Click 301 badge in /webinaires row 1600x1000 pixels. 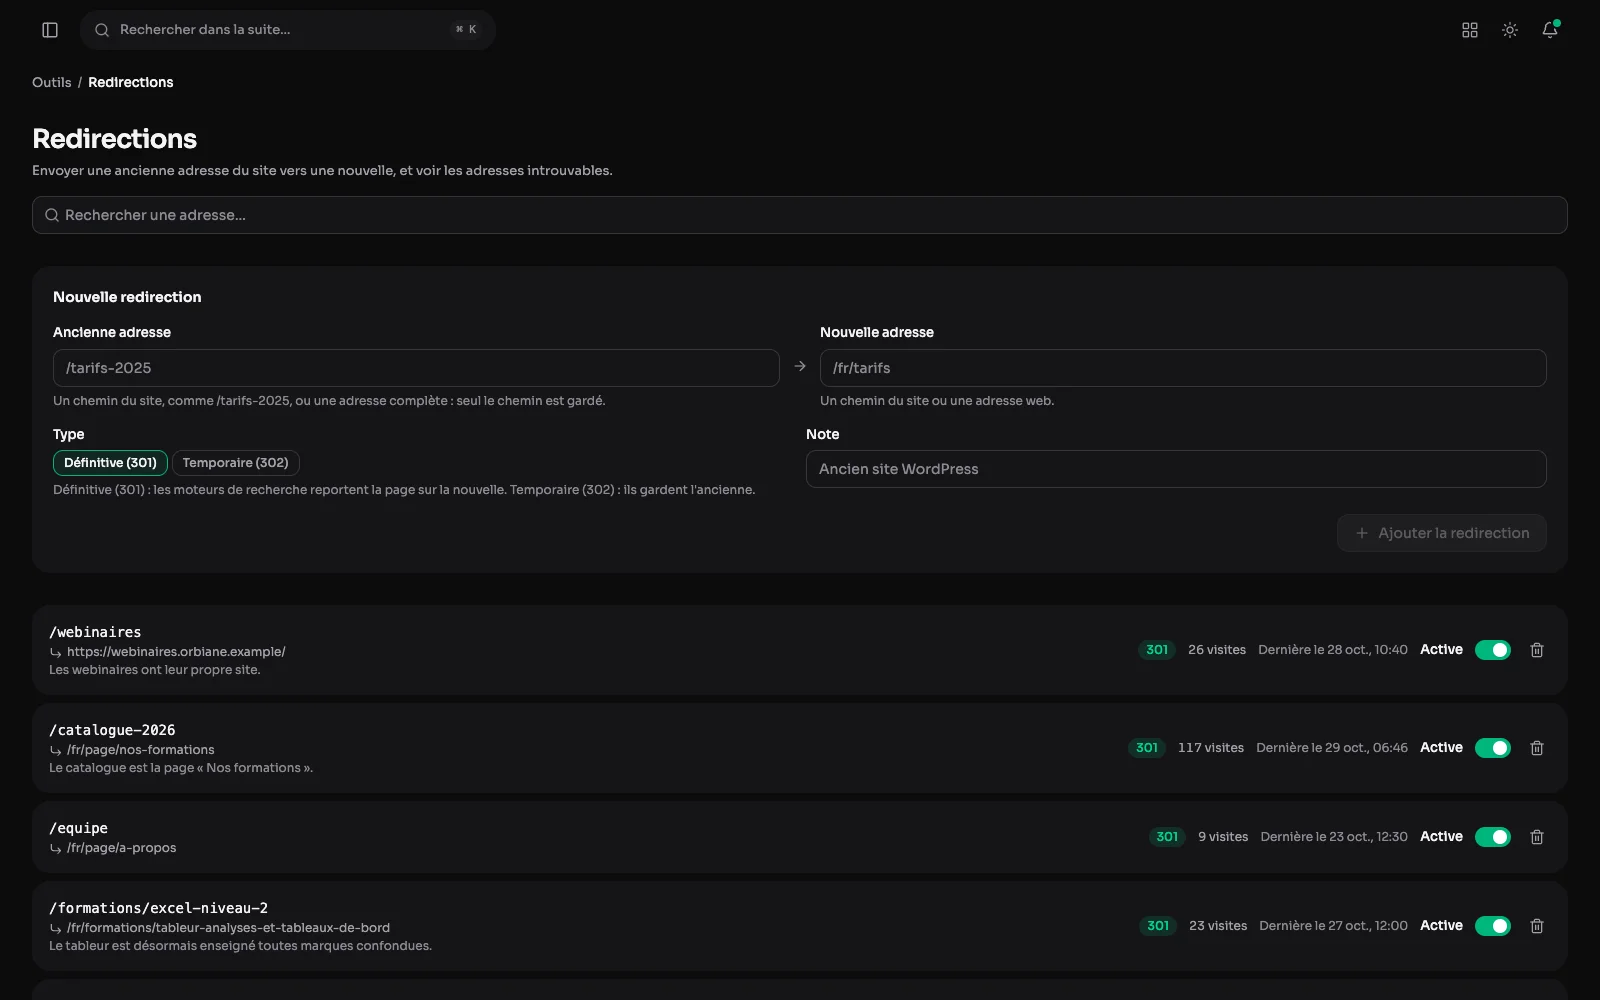[1157, 650]
